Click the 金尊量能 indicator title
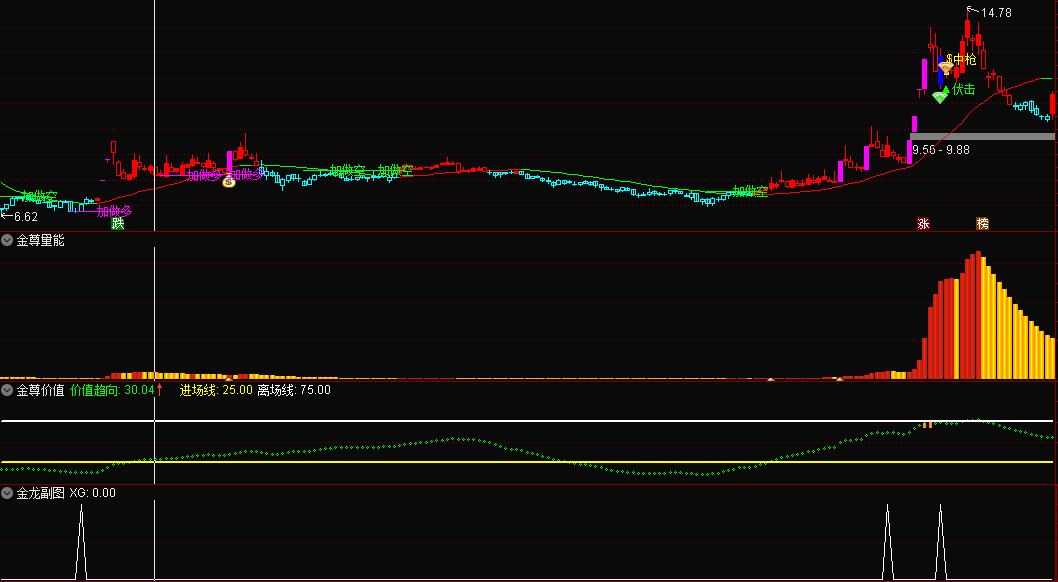The width and height of the screenshot is (1058, 582). [x=40, y=240]
